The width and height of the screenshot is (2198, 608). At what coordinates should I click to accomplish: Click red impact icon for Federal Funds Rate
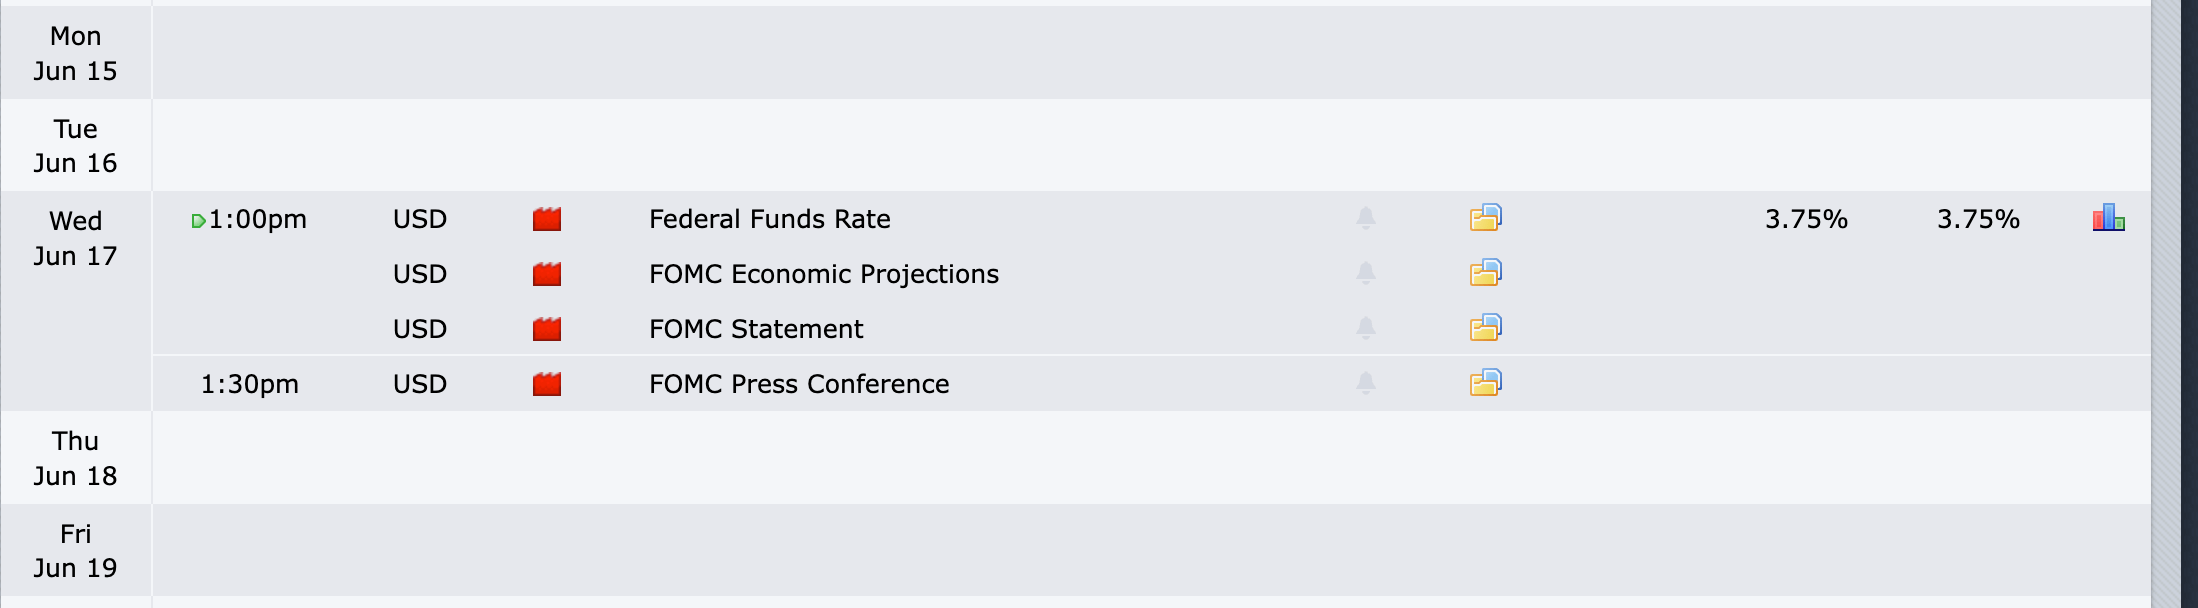(547, 219)
